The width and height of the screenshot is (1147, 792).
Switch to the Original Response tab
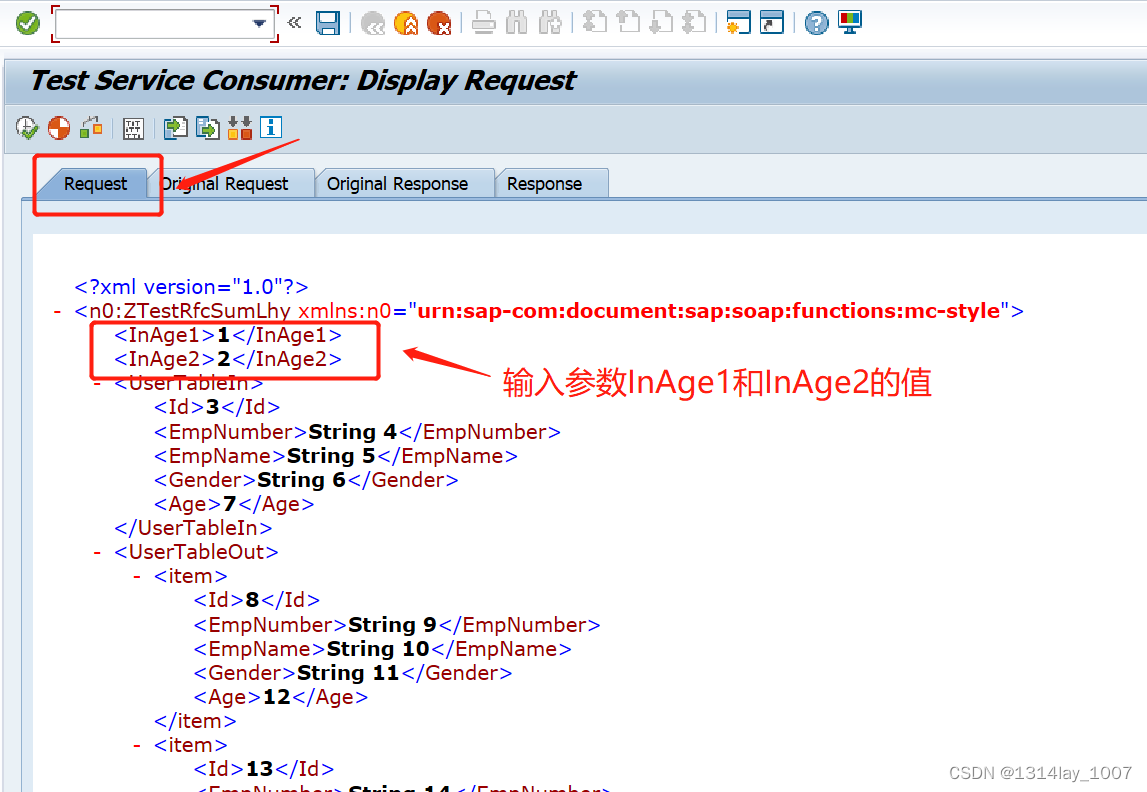tap(397, 184)
